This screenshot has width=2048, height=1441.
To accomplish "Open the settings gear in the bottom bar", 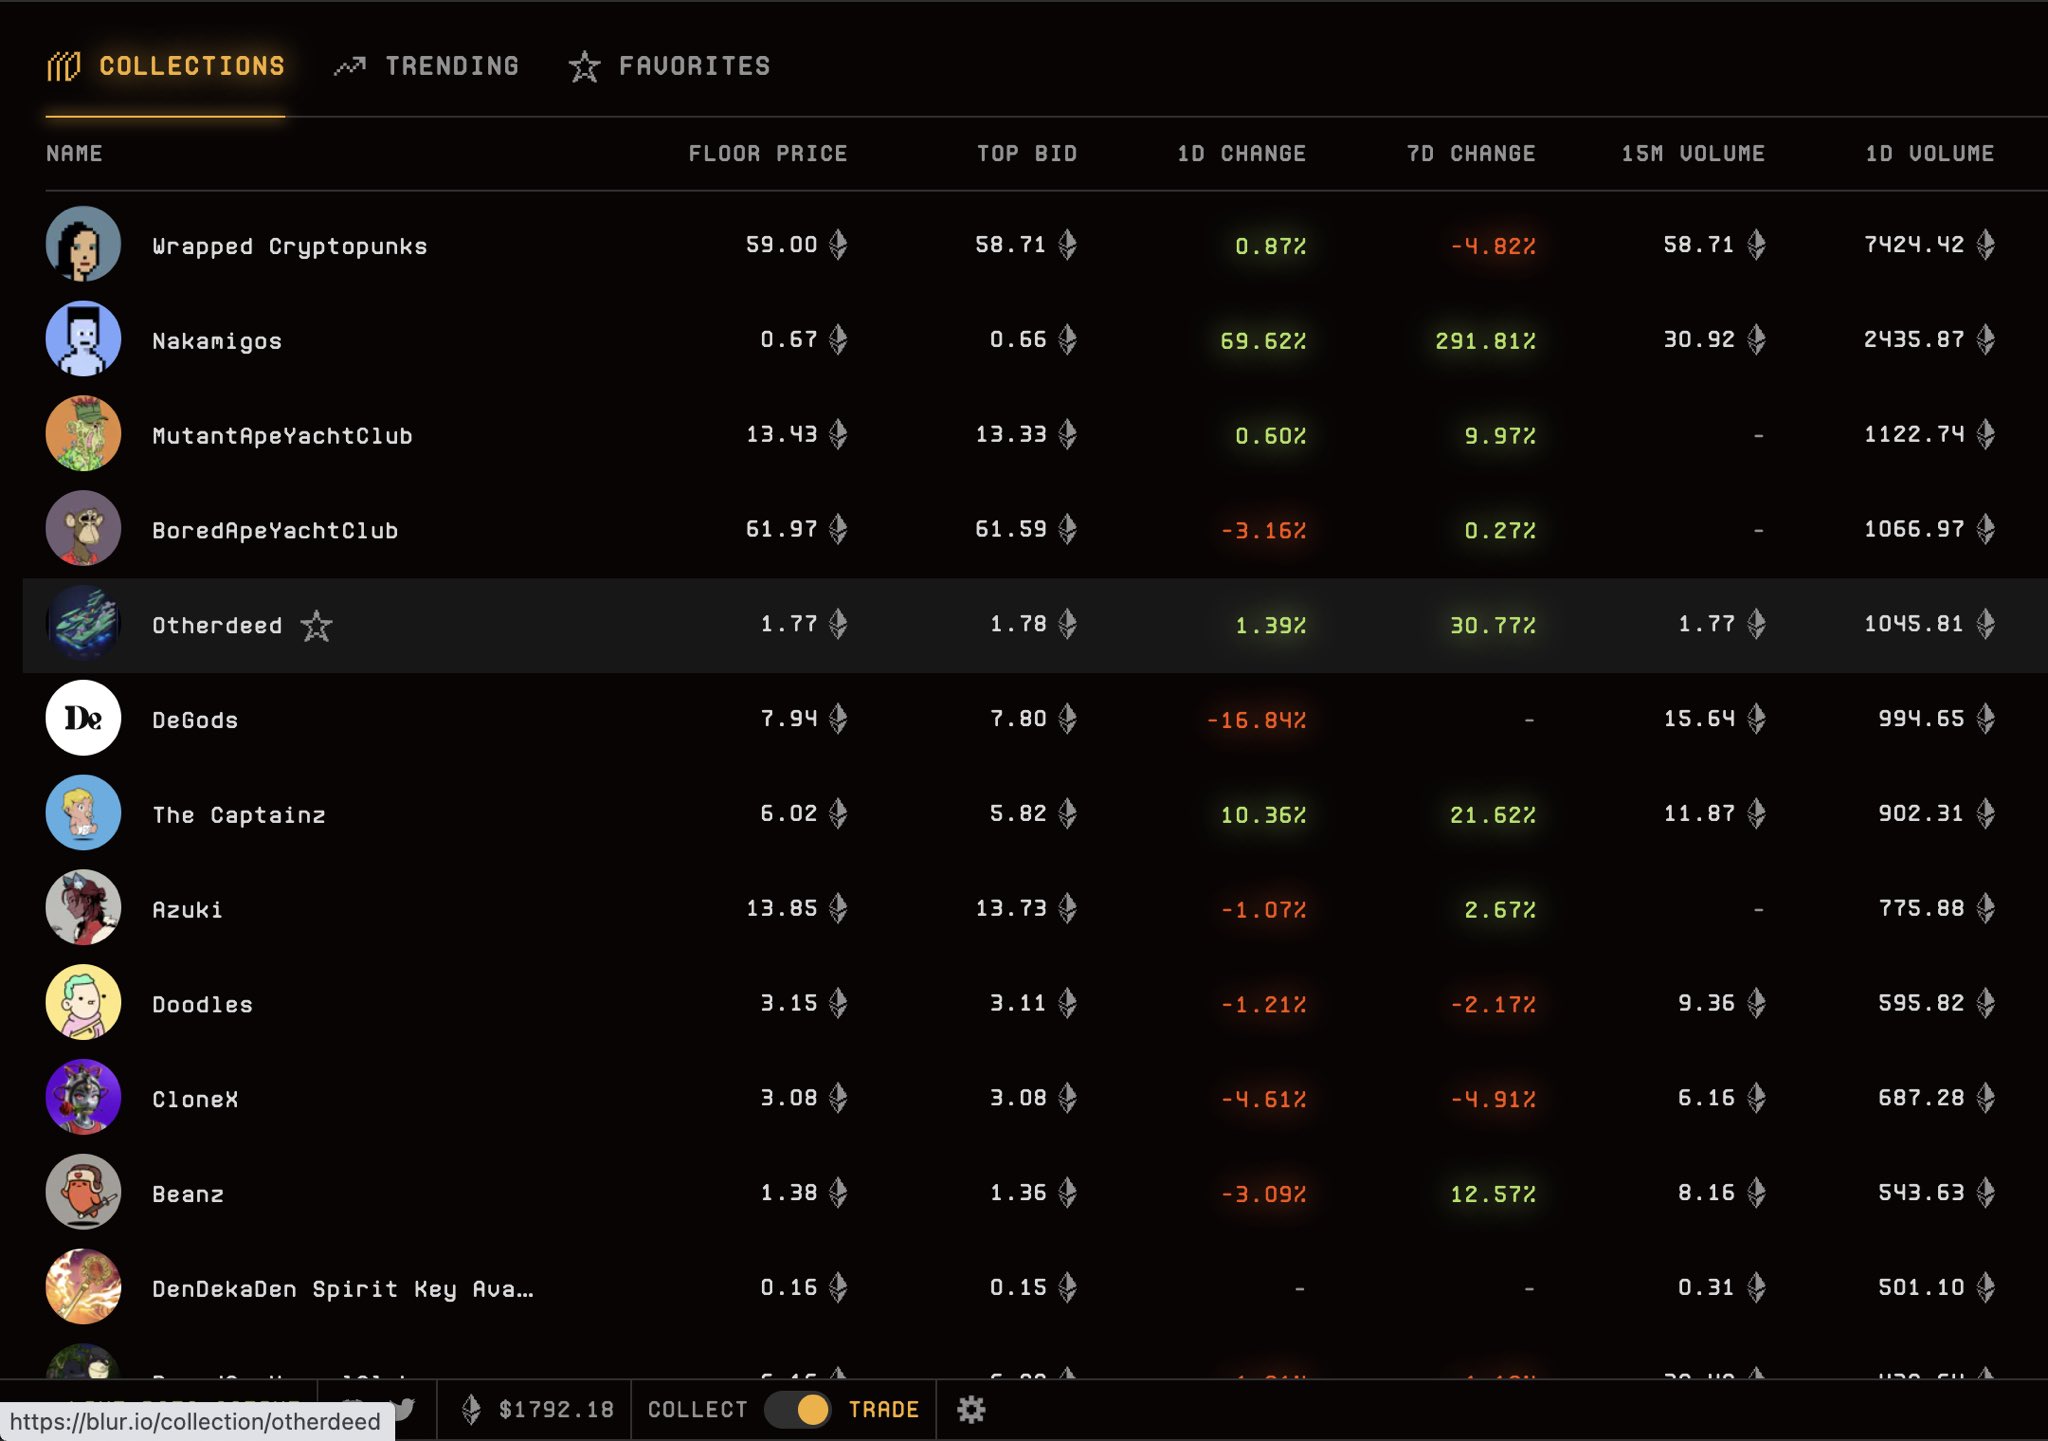I will 971,1410.
